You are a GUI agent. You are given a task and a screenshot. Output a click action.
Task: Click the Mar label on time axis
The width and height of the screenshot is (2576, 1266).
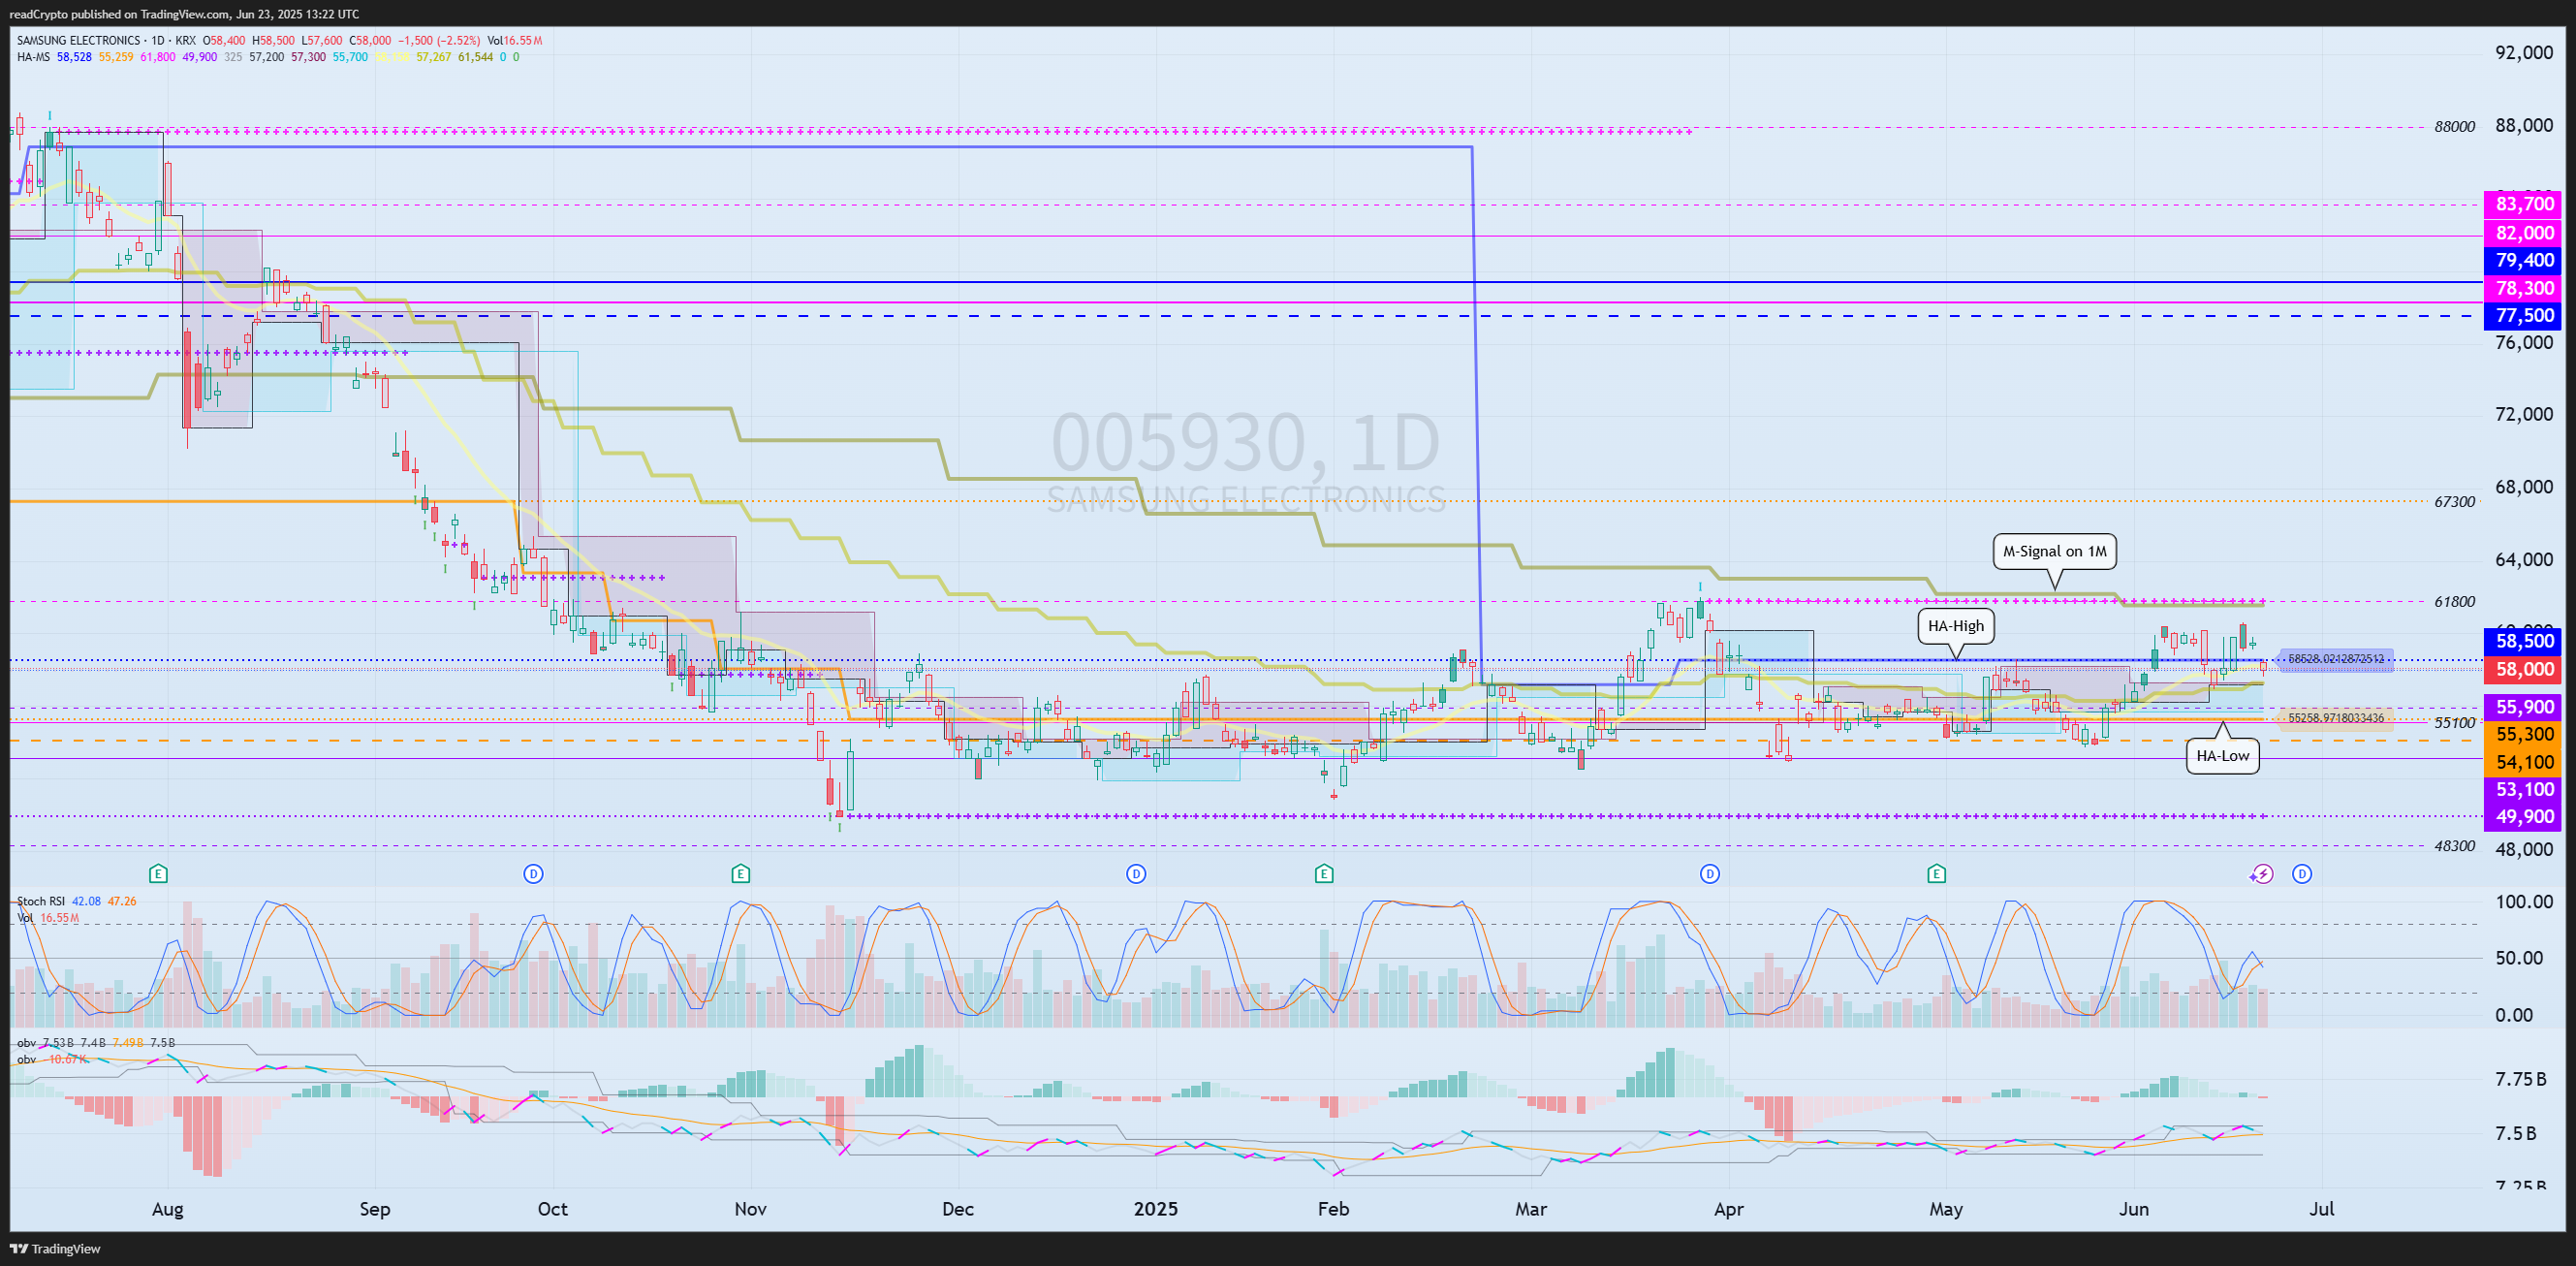(1531, 1209)
